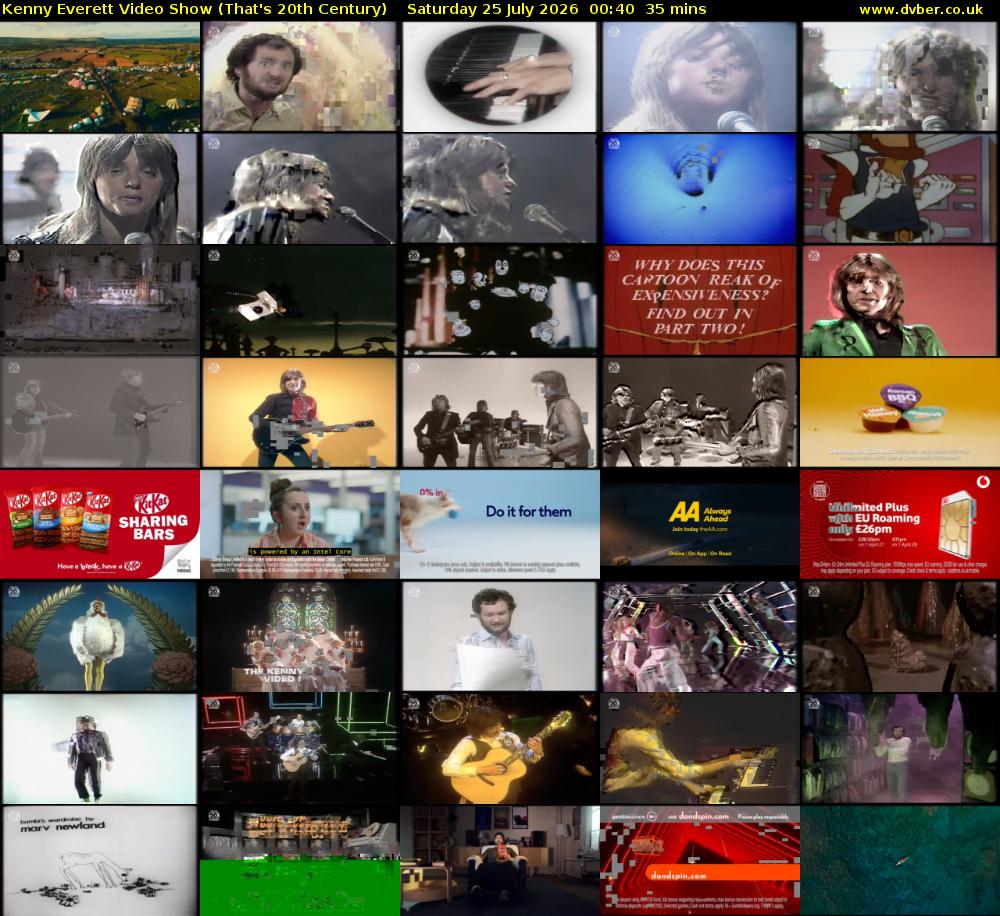1000x916 pixels.
Task: Open the www.dvber.co.uk link
Action: coord(921,10)
